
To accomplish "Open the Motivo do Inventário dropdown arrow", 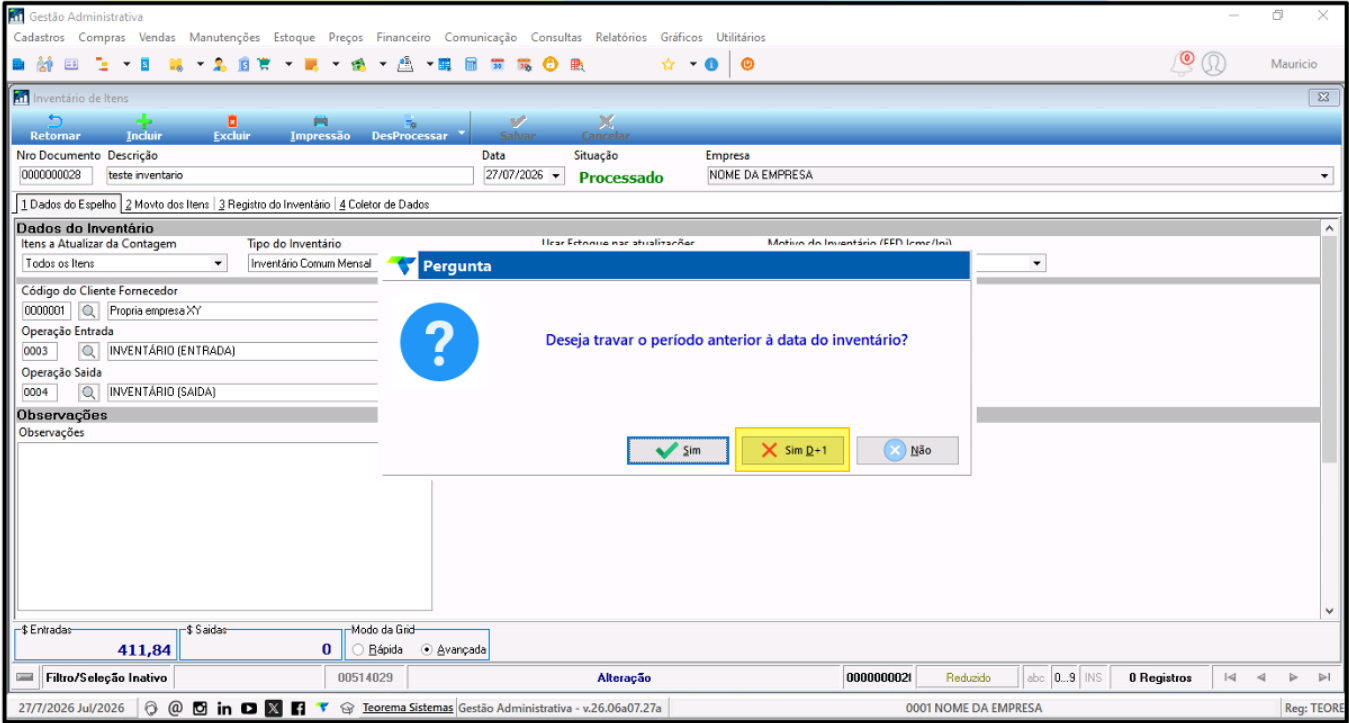I will tap(1038, 263).
